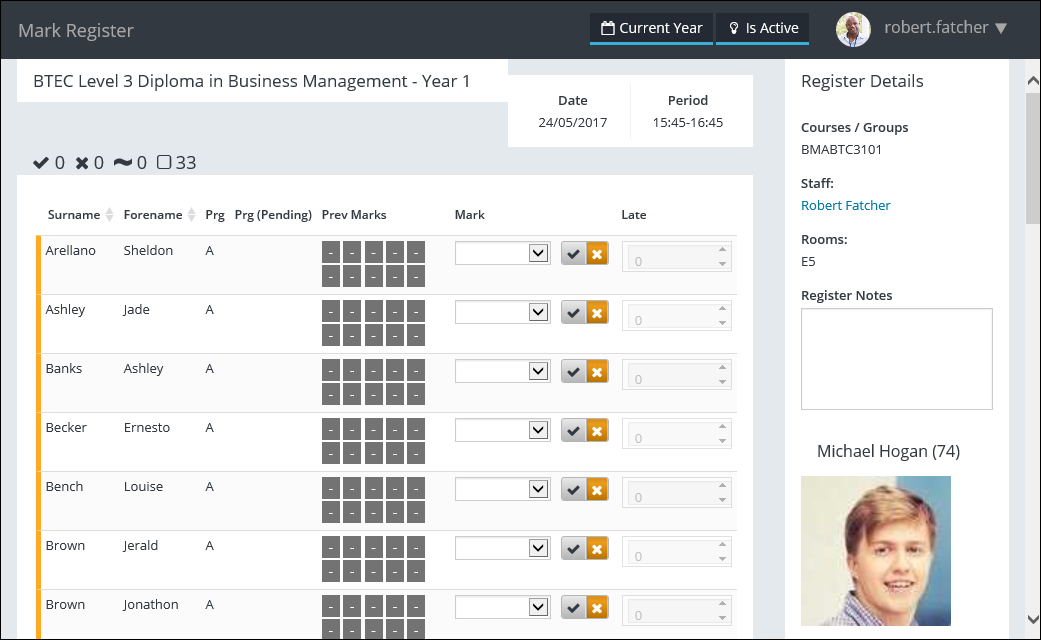Increase Late minutes for Sheldon Arellano
The image size is (1041, 640).
722,250
